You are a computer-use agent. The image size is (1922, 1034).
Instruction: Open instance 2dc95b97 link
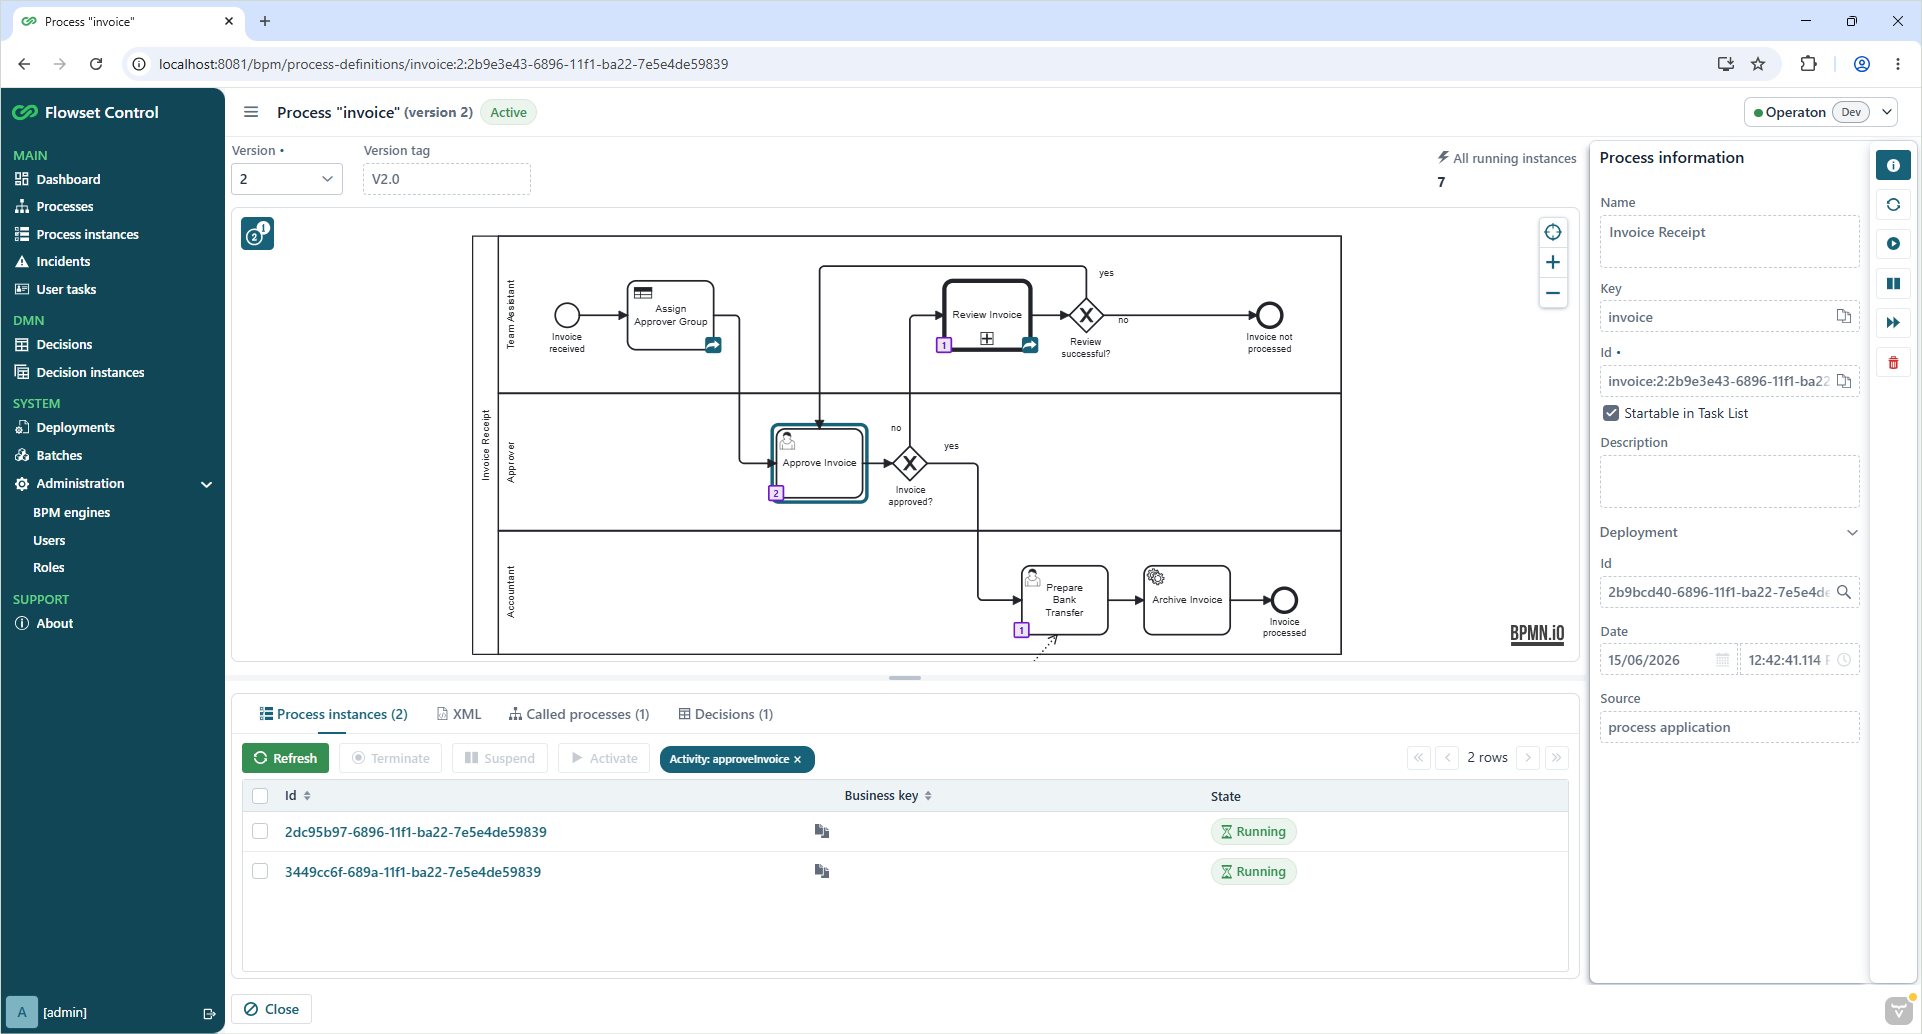click(415, 832)
